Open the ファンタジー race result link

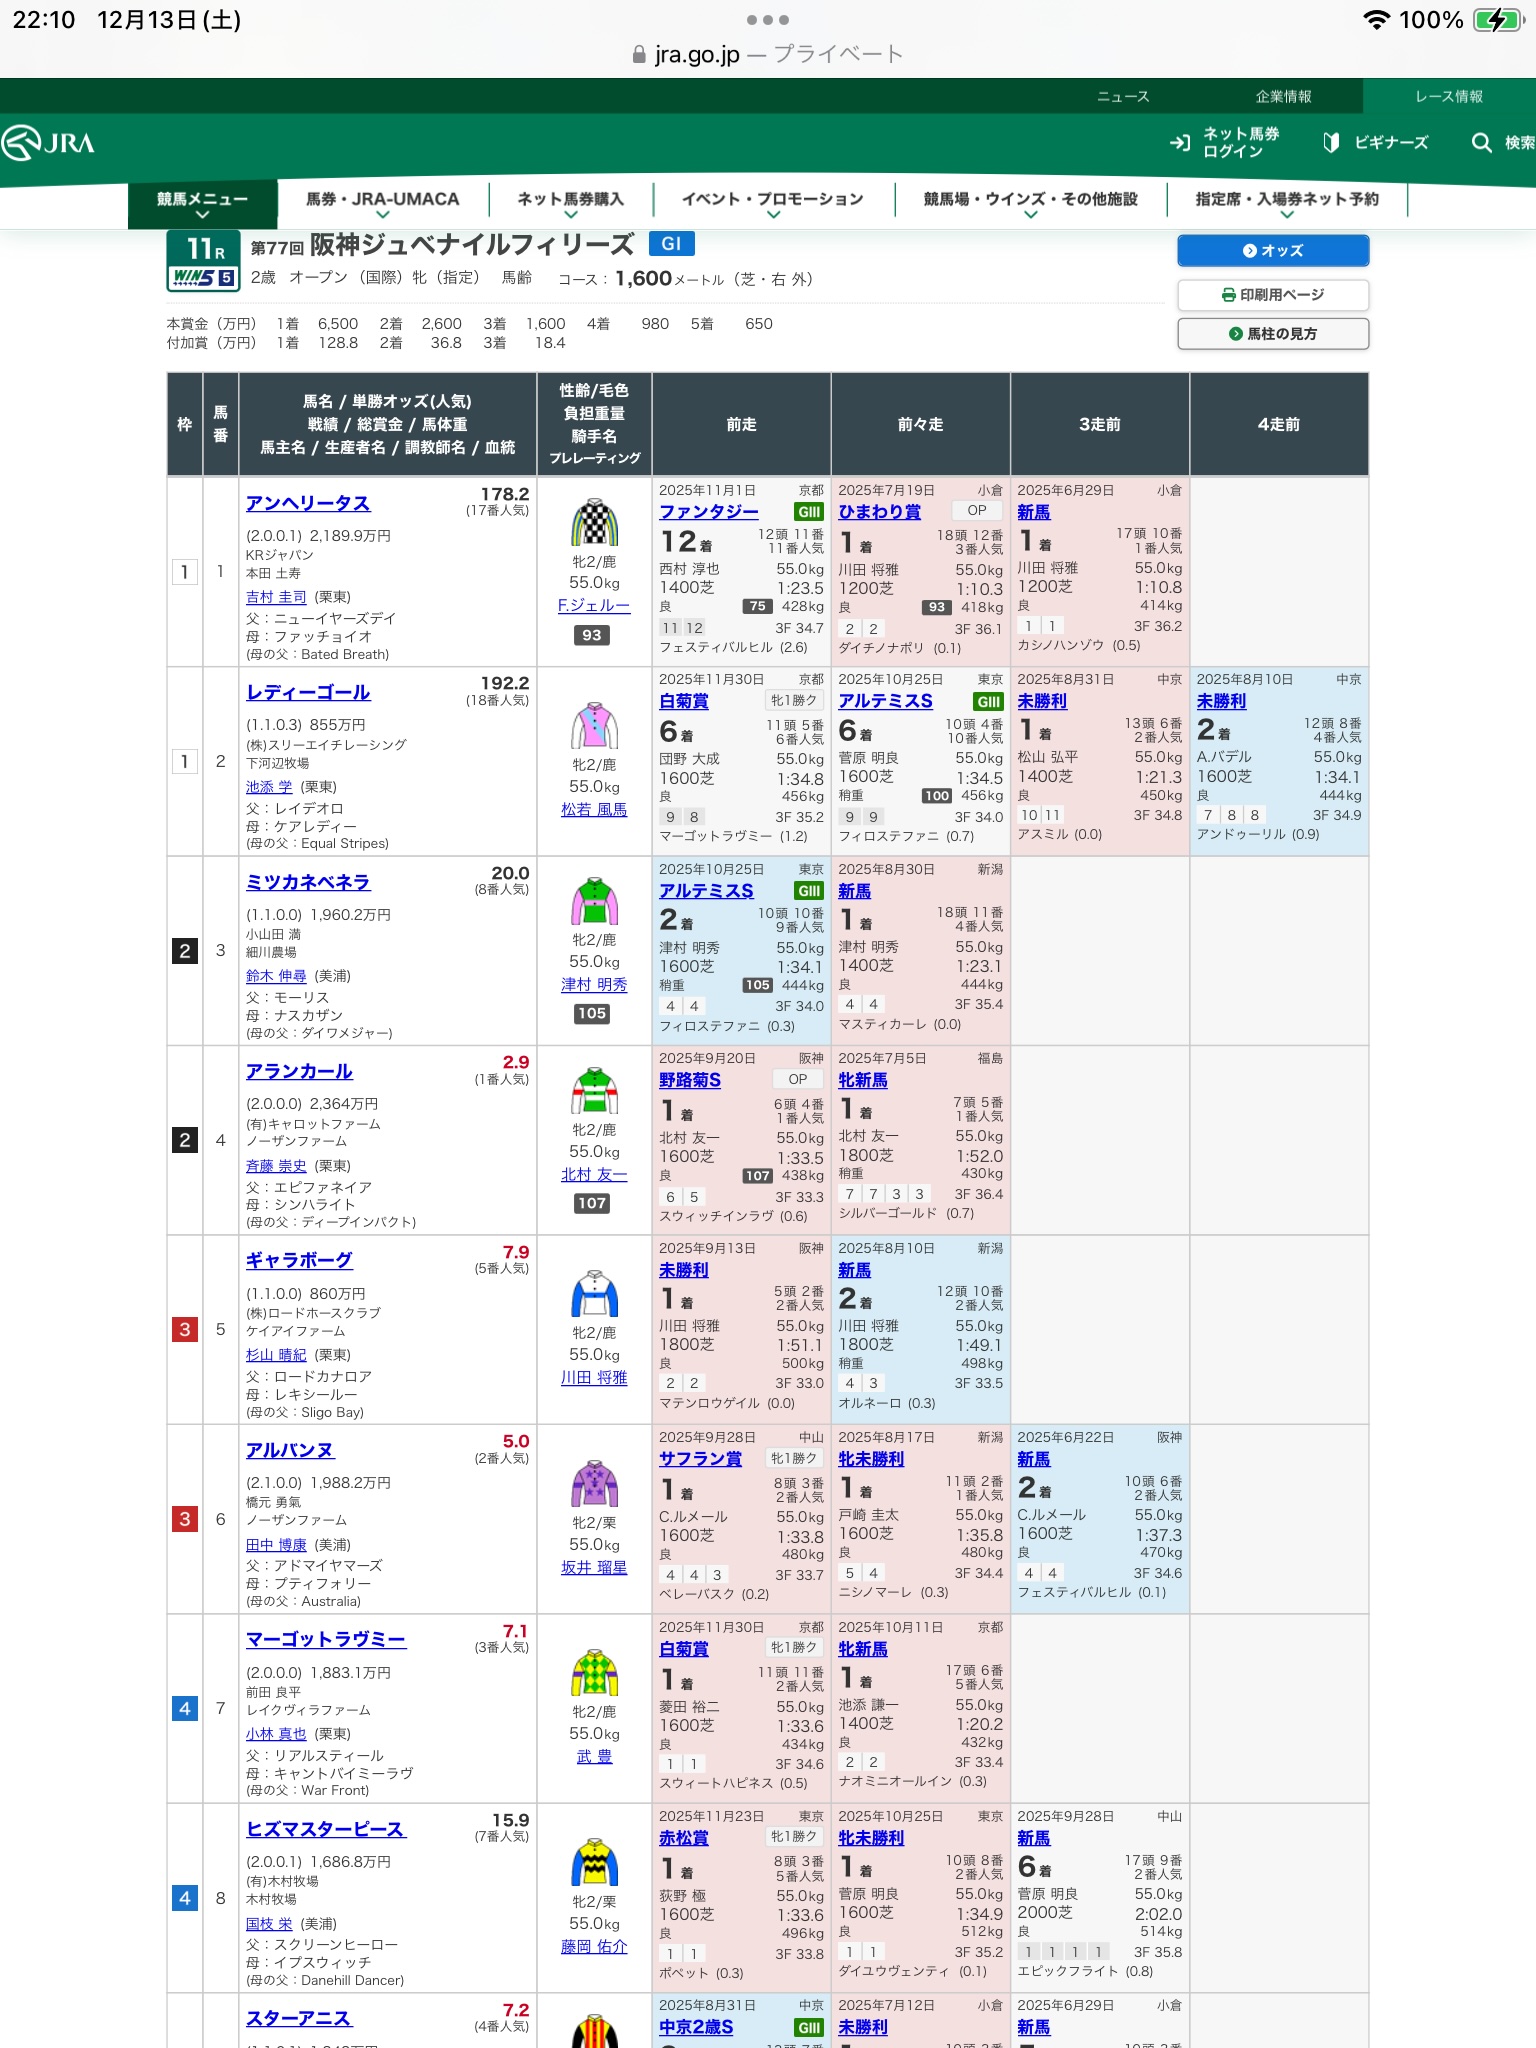click(709, 512)
